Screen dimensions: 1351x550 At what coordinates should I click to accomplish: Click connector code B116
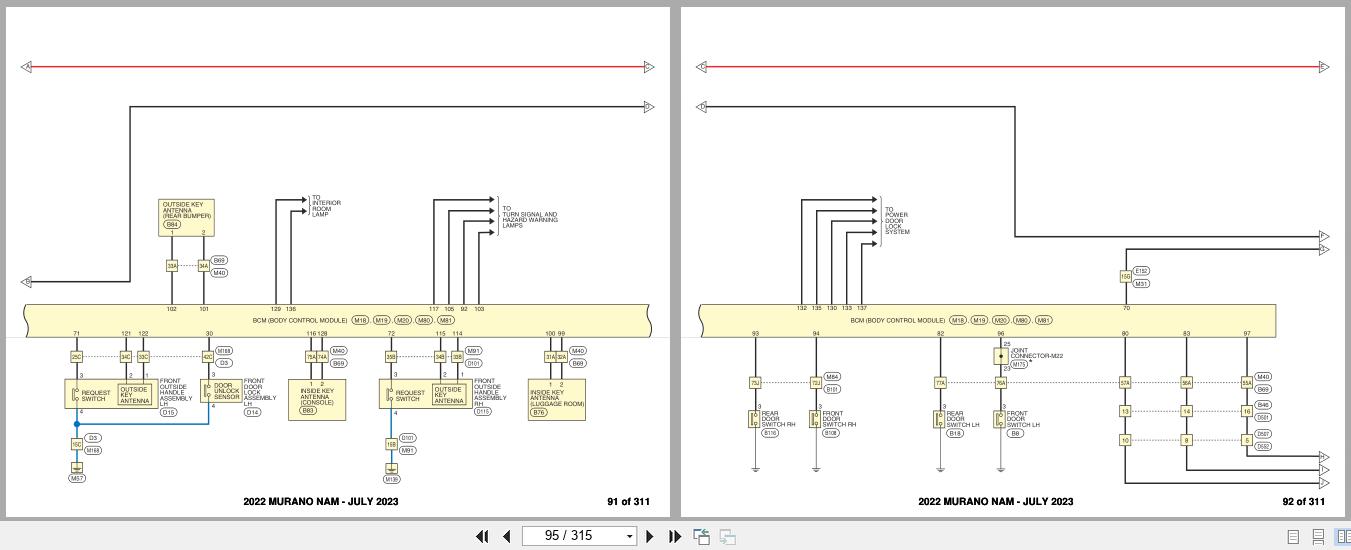pyautogui.click(x=770, y=433)
